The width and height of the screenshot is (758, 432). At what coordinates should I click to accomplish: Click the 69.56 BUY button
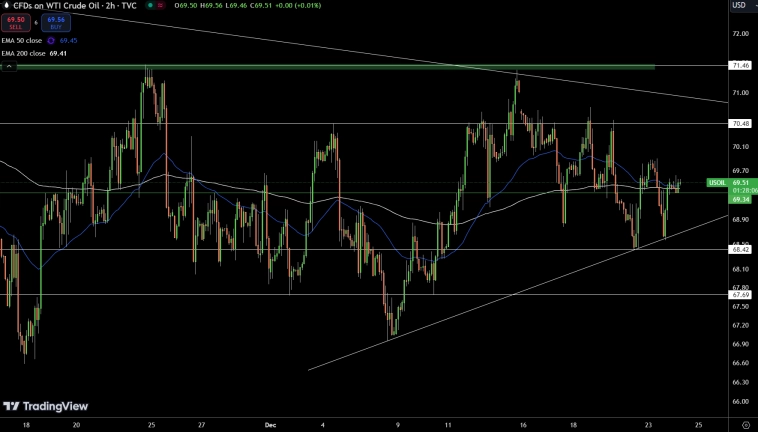point(56,22)
